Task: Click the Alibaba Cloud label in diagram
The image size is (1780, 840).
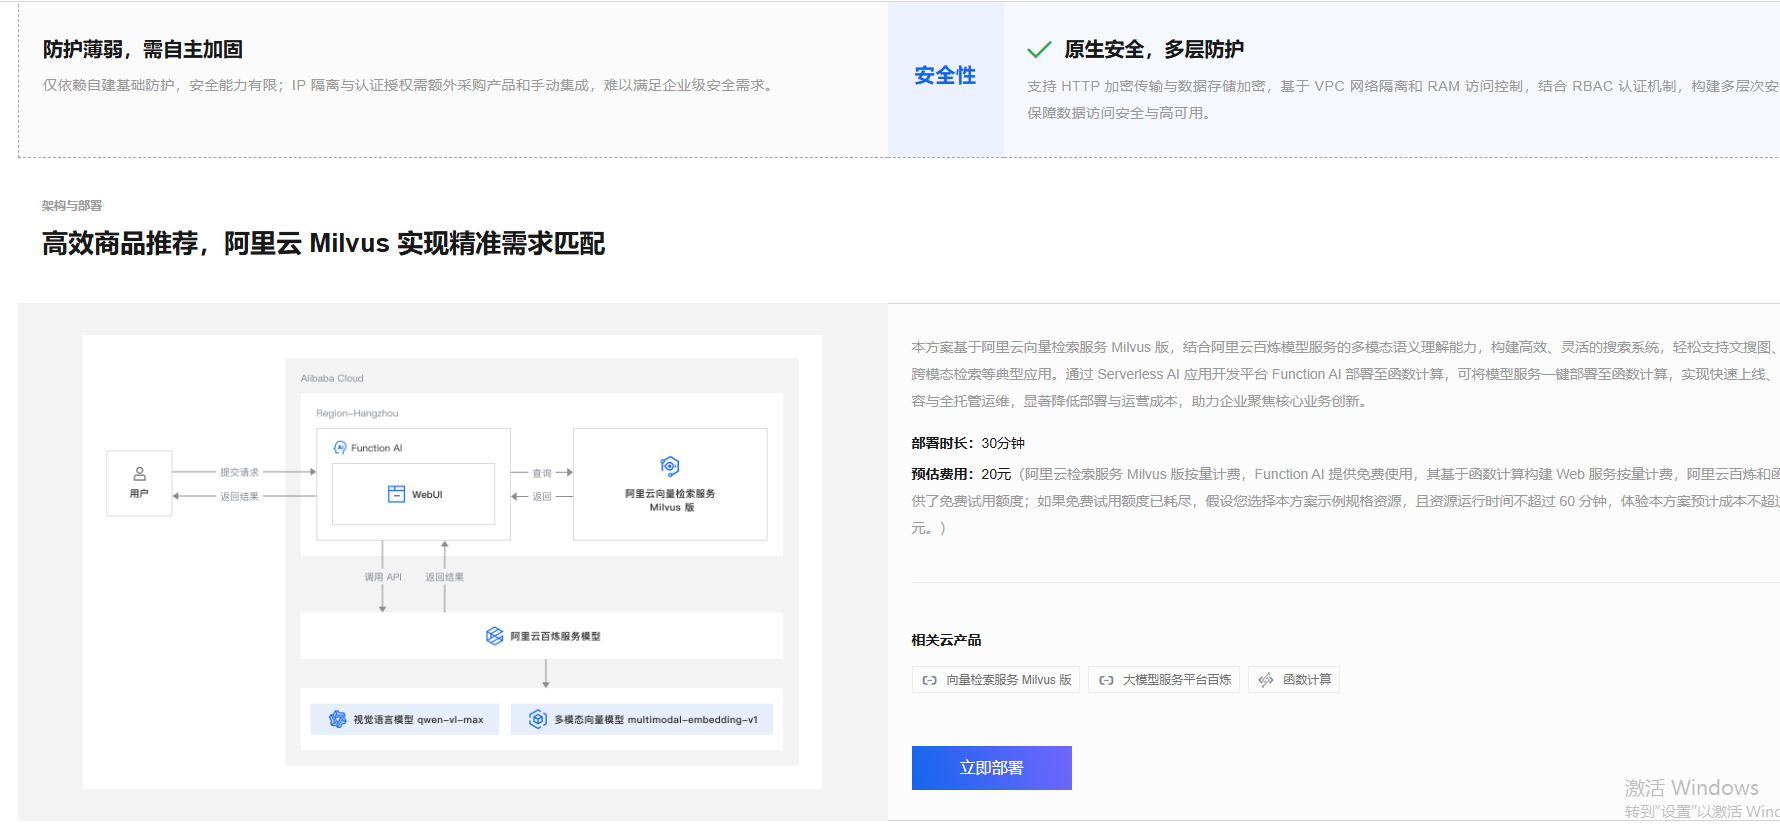Action: 332,378
